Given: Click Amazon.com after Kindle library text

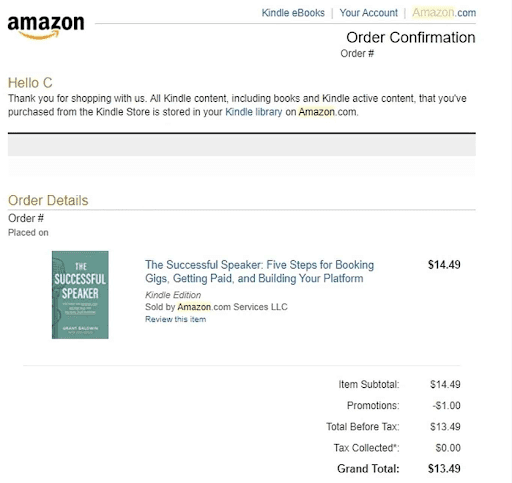Looking at the screenshot, I should click(328, 112).
